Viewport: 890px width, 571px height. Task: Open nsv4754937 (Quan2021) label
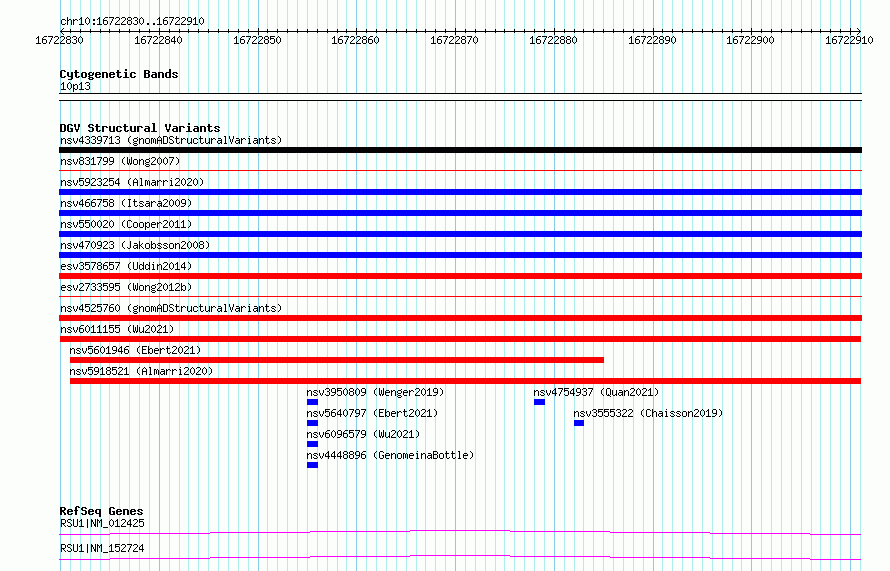point(596,392)
